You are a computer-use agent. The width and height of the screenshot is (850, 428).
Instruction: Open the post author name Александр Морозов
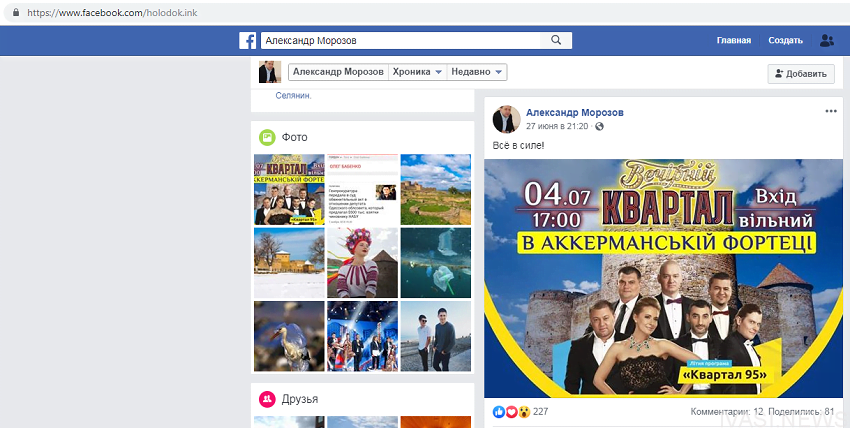click(575, 113)
